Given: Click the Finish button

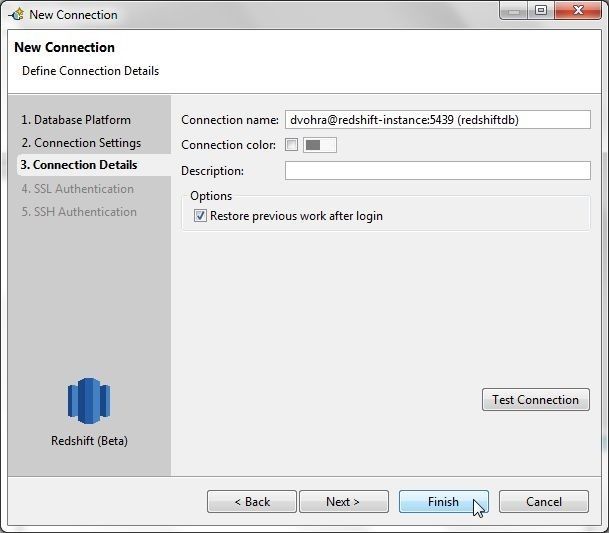Looking at the screenshot, I should pyautogui.click(x=444, y=502).
